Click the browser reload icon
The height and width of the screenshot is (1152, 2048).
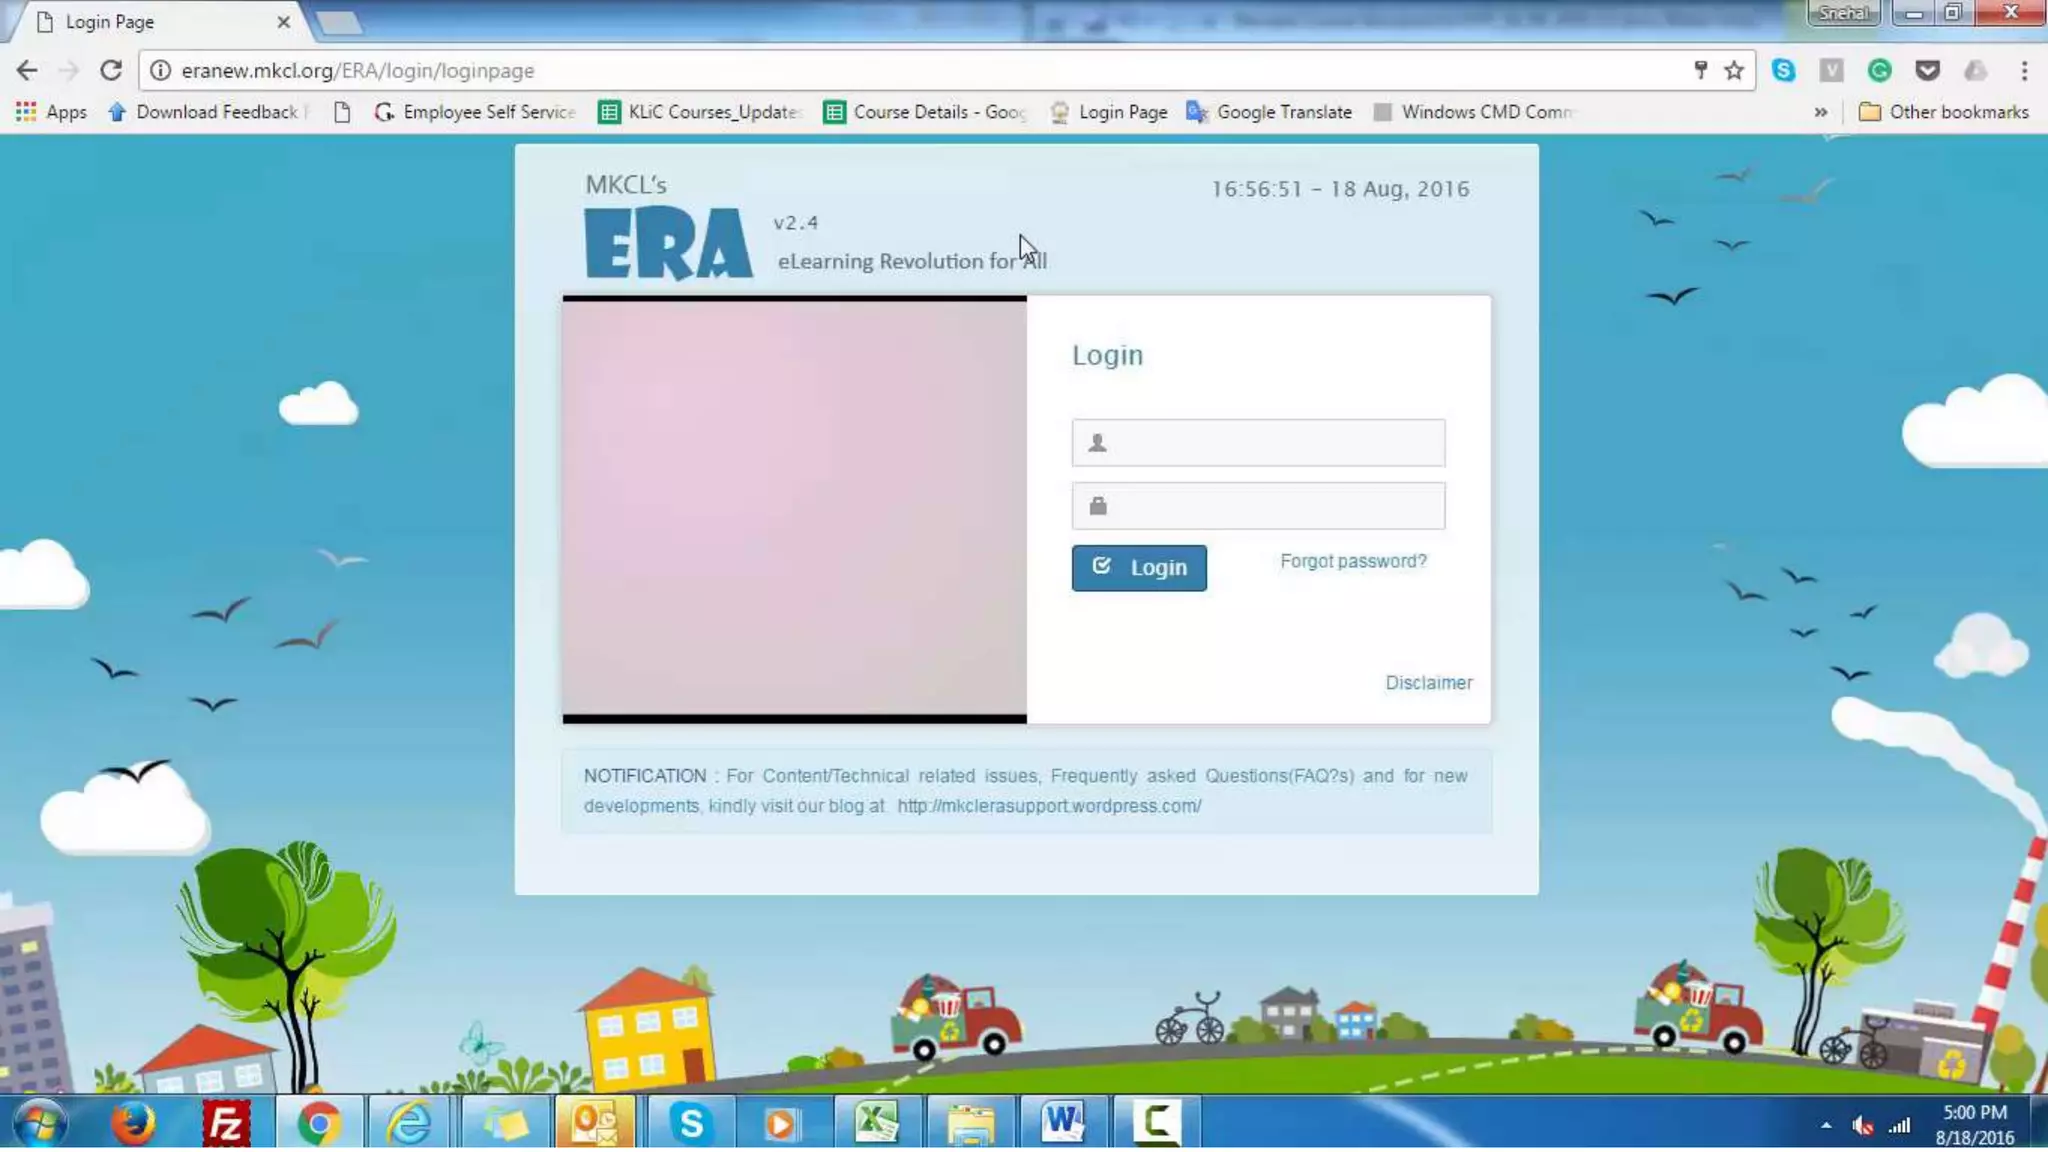[x=111, y=70]
